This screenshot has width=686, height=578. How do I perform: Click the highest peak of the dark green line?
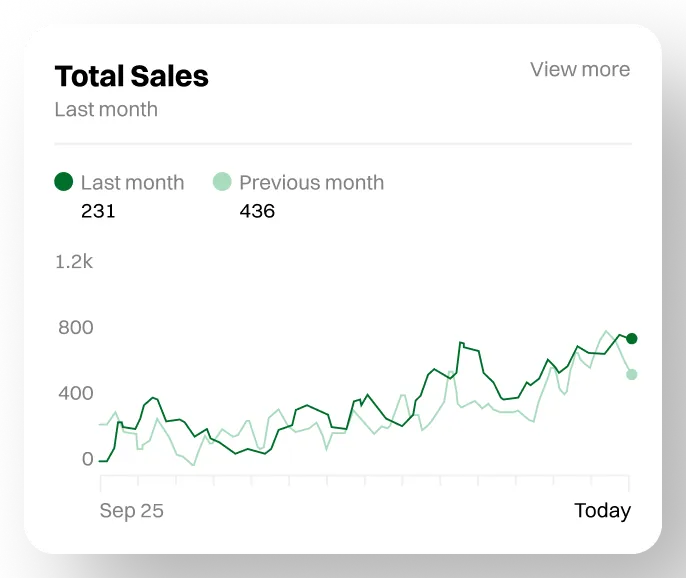click(461, 343)
